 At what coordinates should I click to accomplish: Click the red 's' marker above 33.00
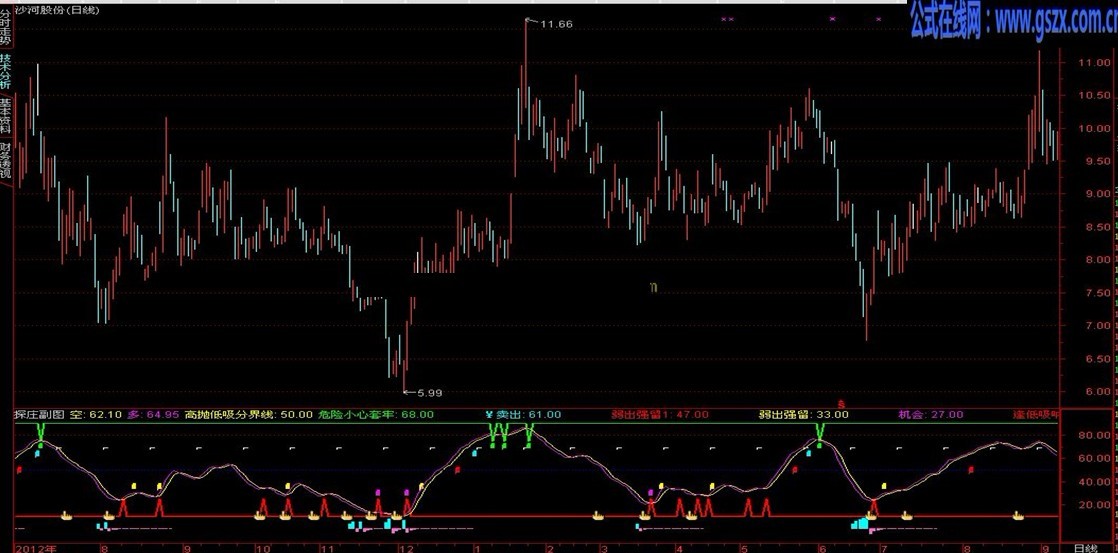[x=841, y=404]
